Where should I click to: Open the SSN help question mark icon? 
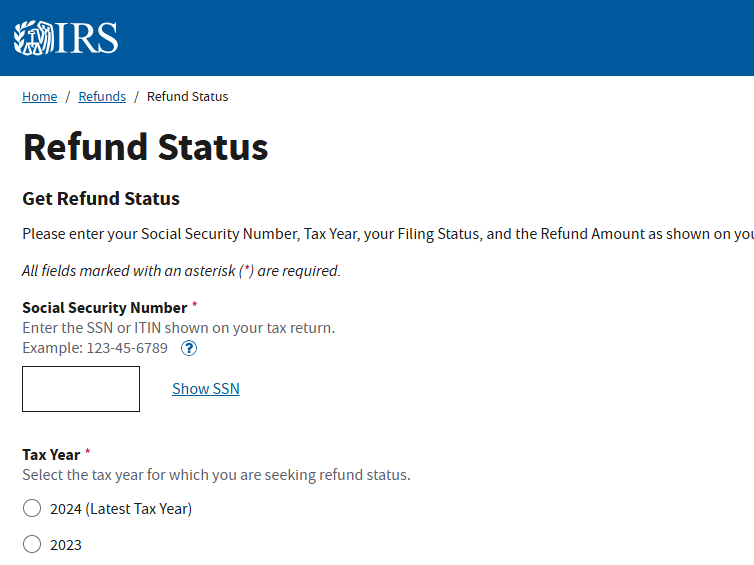189,349
